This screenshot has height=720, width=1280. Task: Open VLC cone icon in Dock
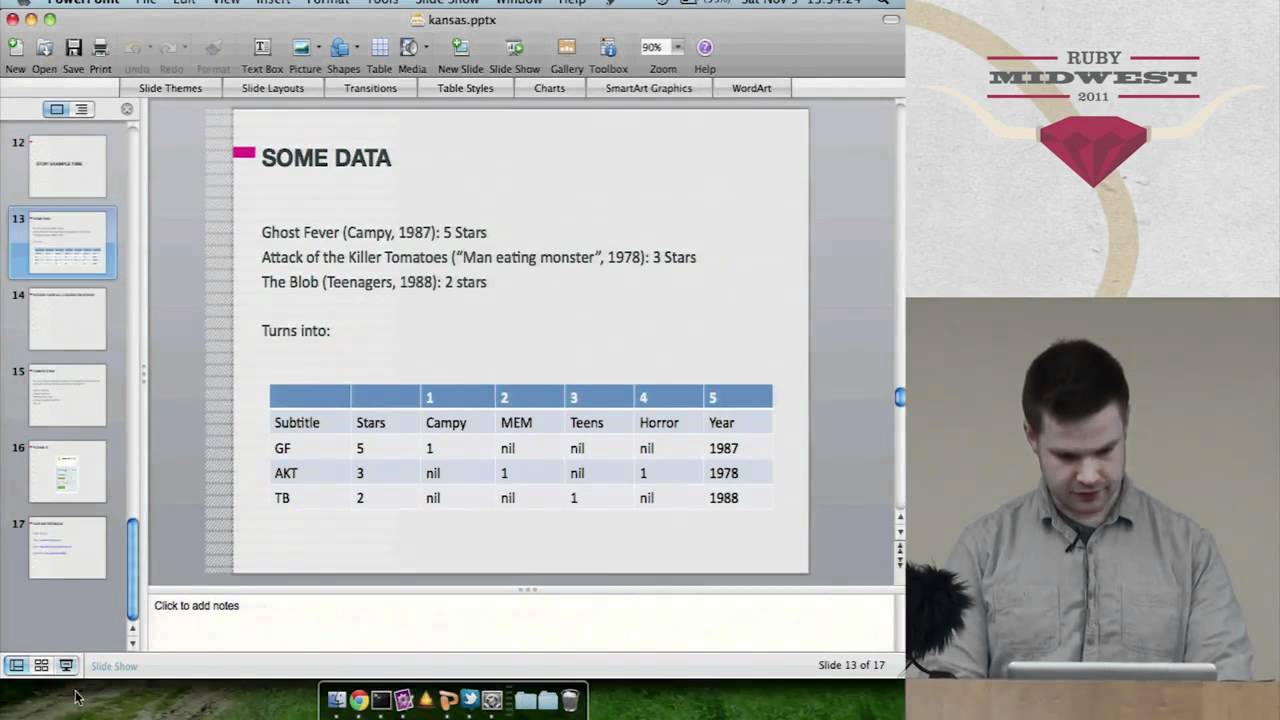click(426, 700)
